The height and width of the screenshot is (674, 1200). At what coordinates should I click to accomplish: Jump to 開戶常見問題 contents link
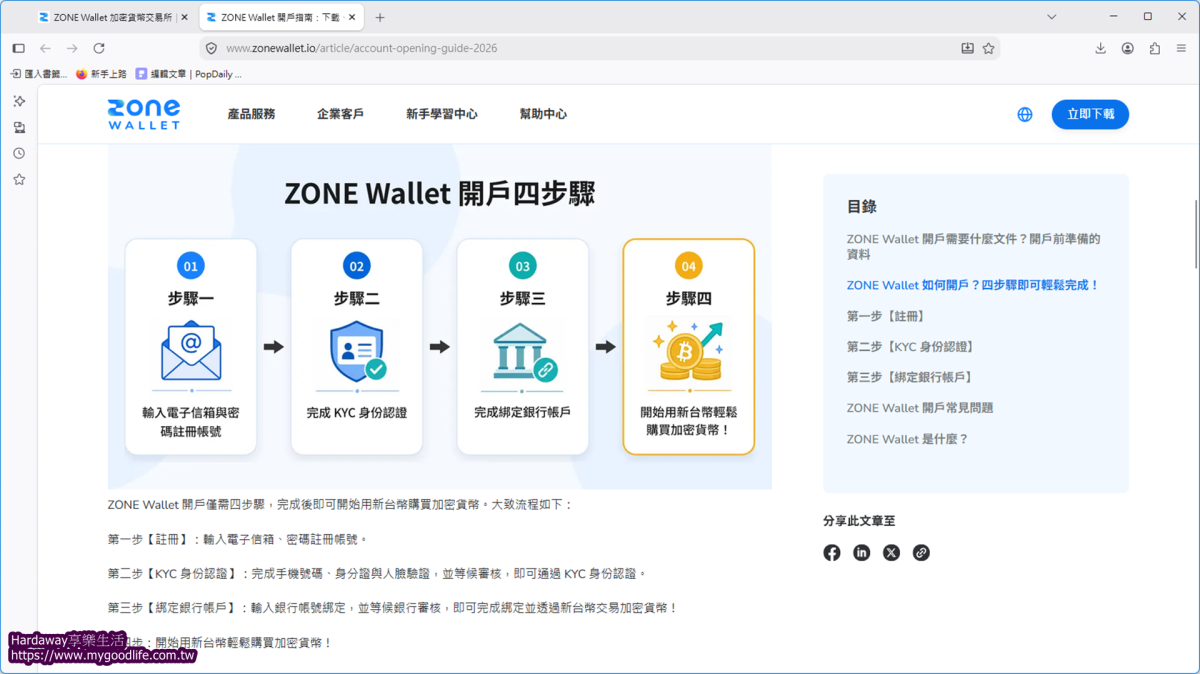920,408
